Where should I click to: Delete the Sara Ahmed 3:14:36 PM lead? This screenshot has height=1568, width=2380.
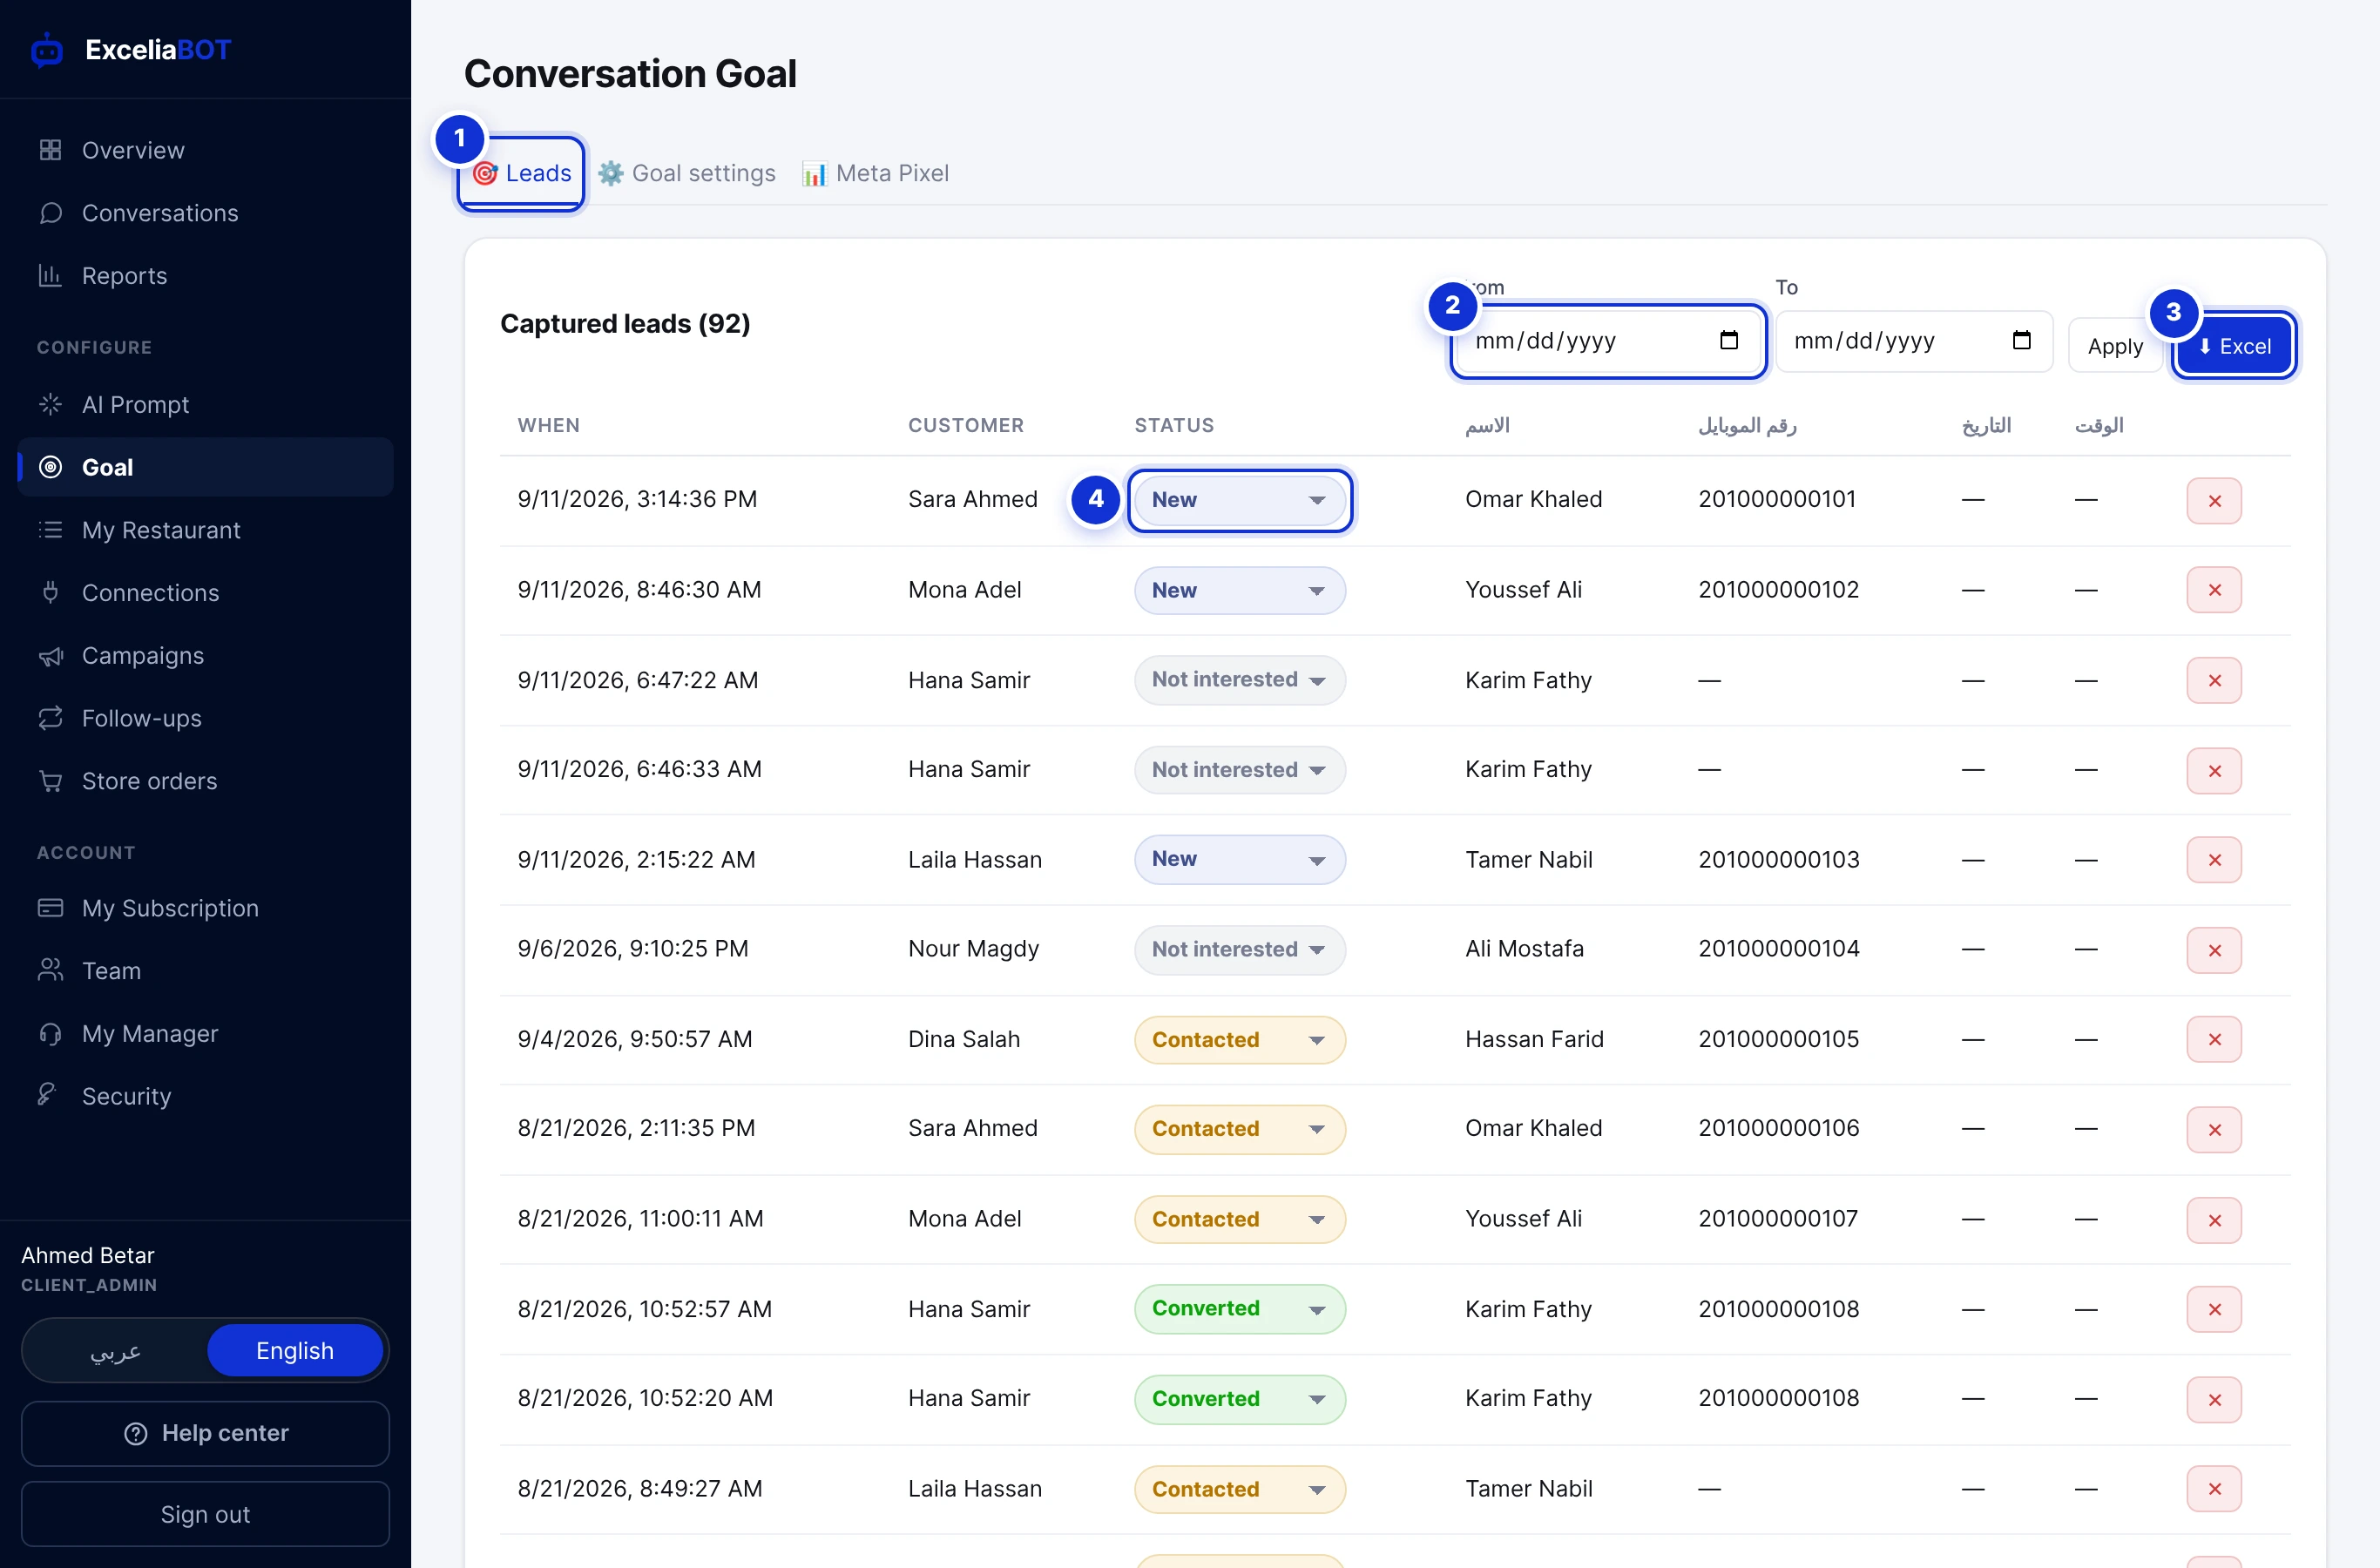click(x=2214, y=501)
